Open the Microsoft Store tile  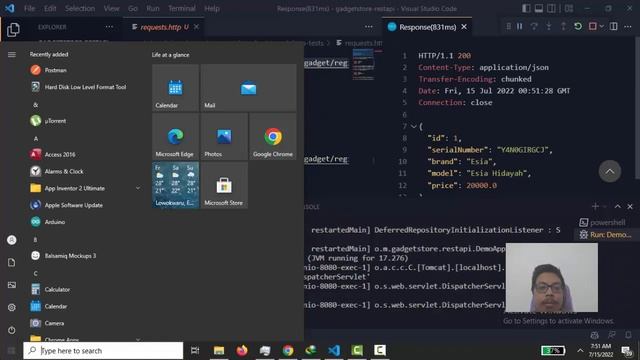[x=224, y=185]
